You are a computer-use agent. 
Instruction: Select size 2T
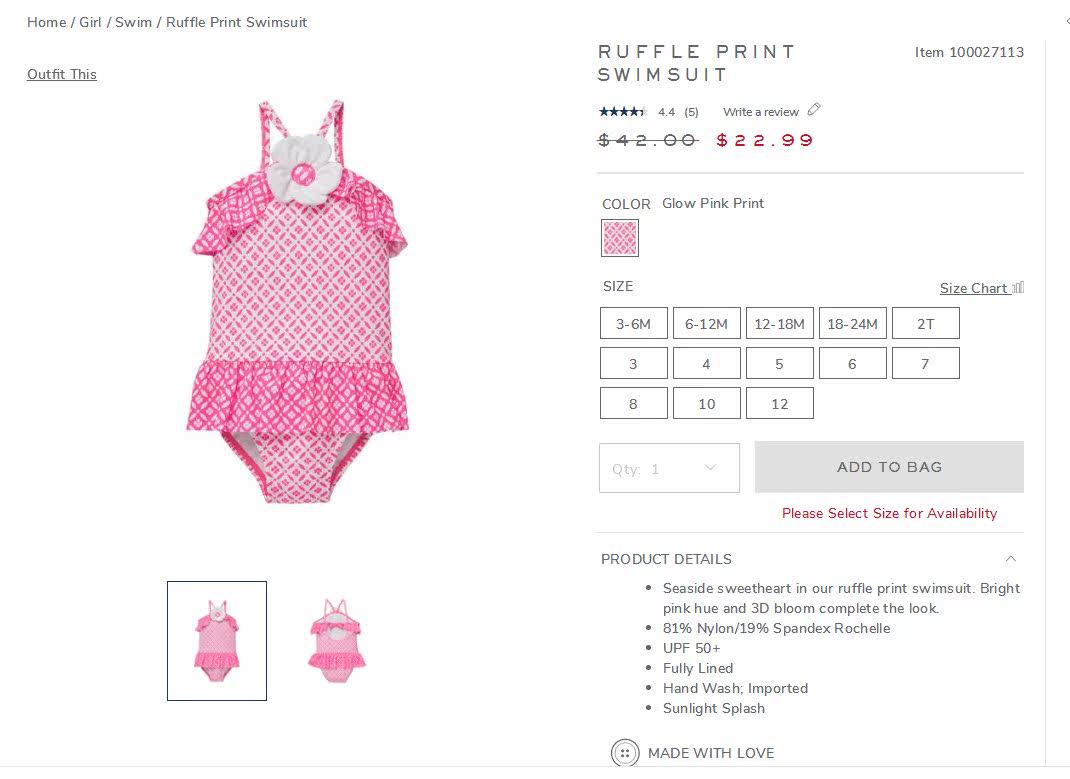tap(925, 324)
